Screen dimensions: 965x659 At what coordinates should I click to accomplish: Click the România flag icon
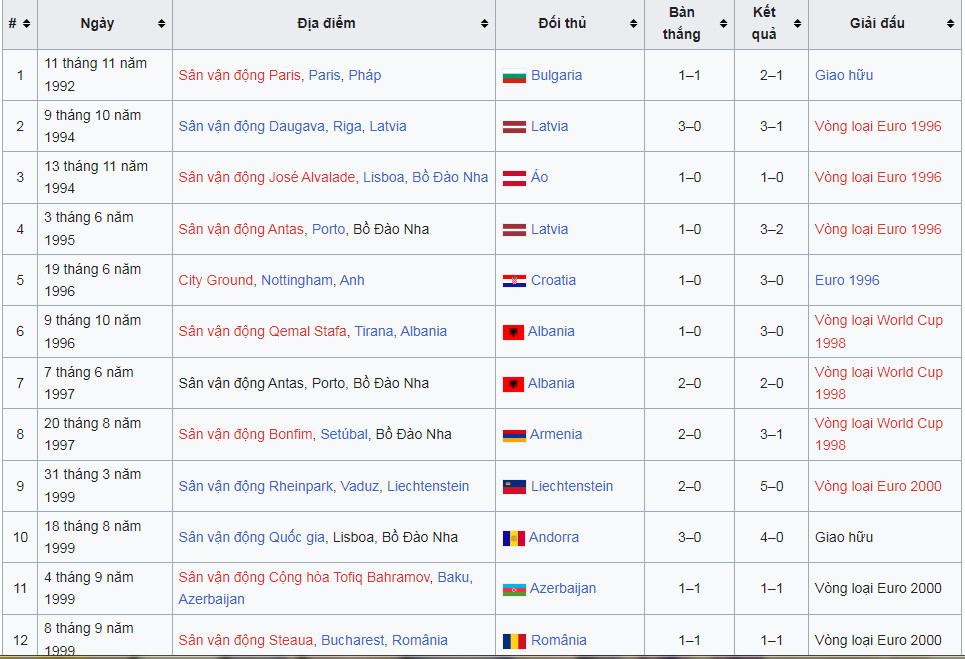click(x=514, y=641)
